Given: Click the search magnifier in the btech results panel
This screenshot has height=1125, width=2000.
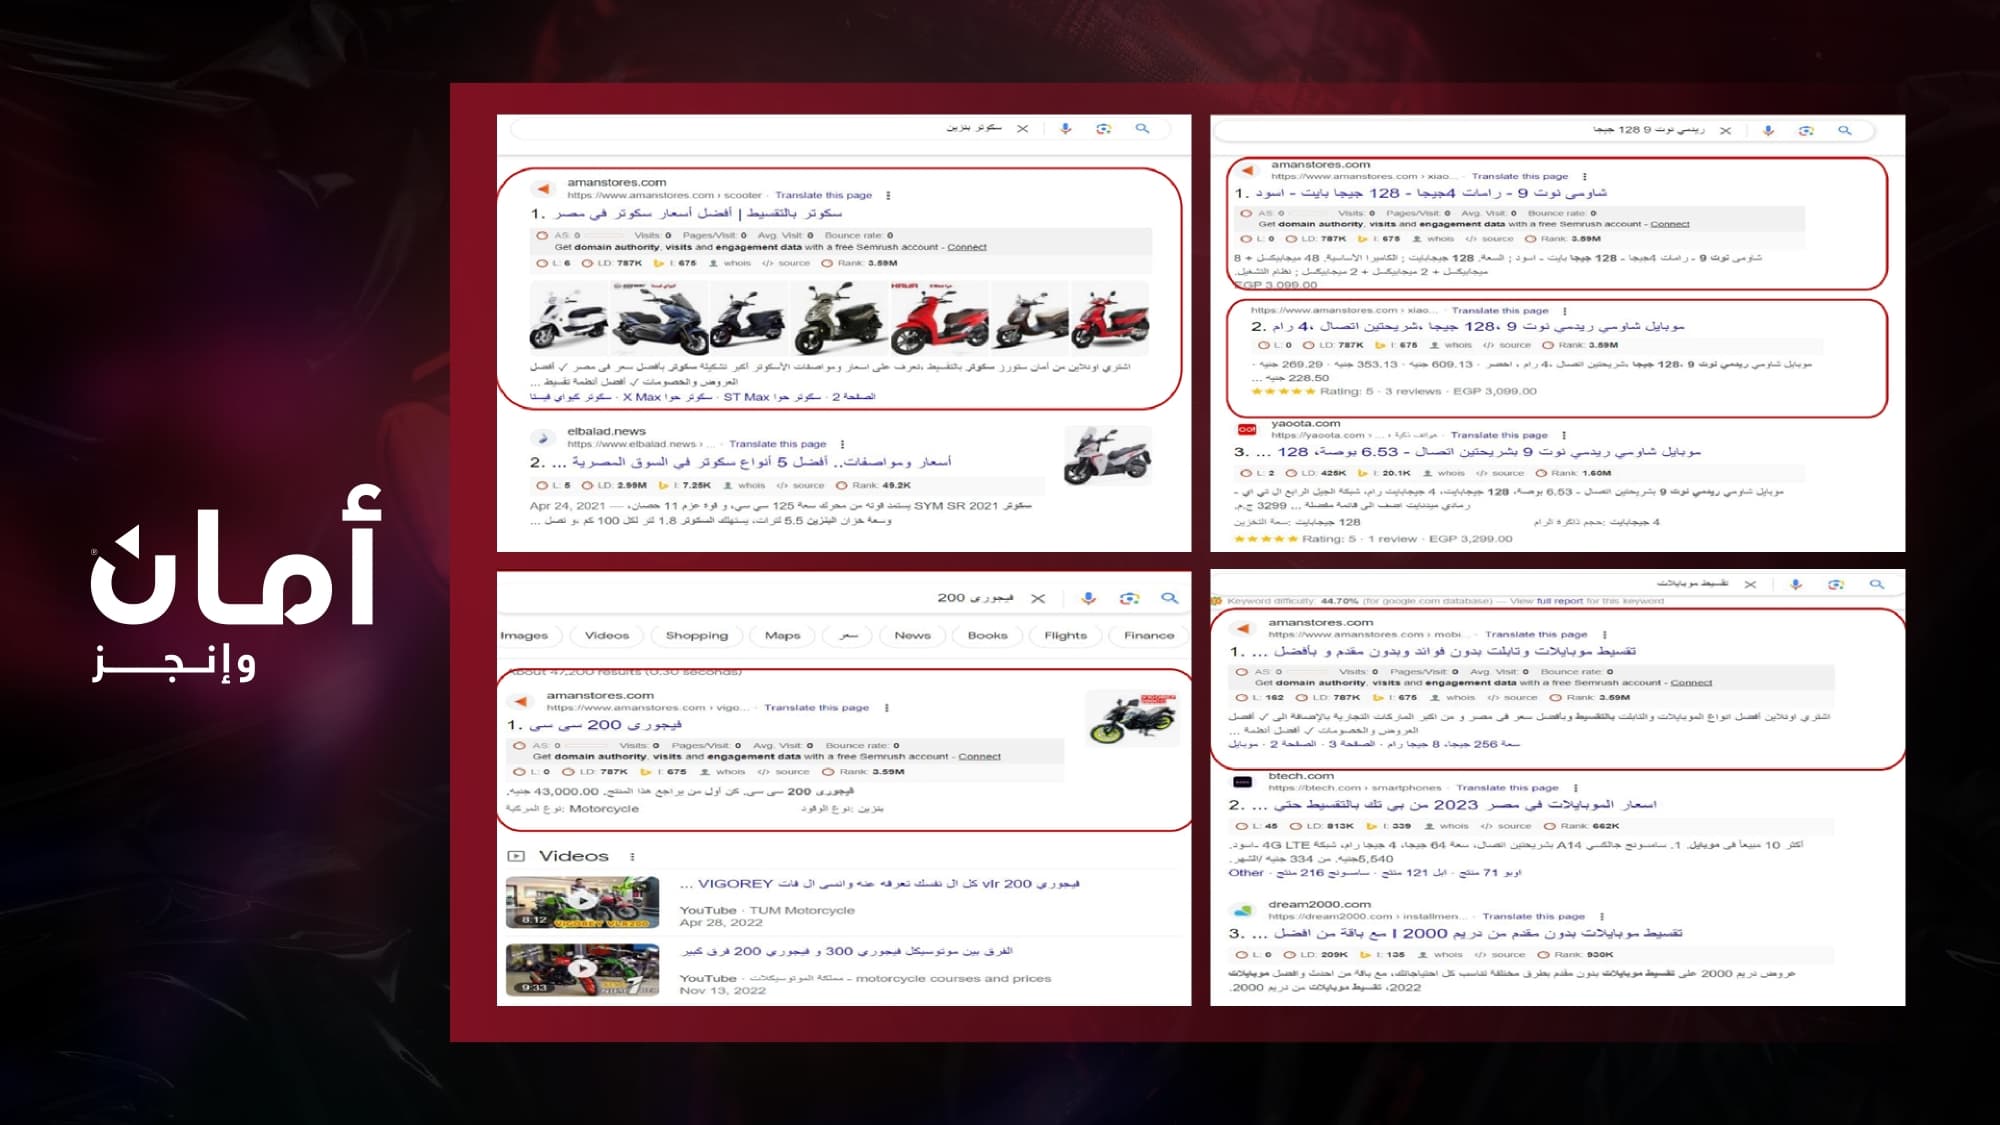Looking at the screenshot, I should [x=1877, y=584].
